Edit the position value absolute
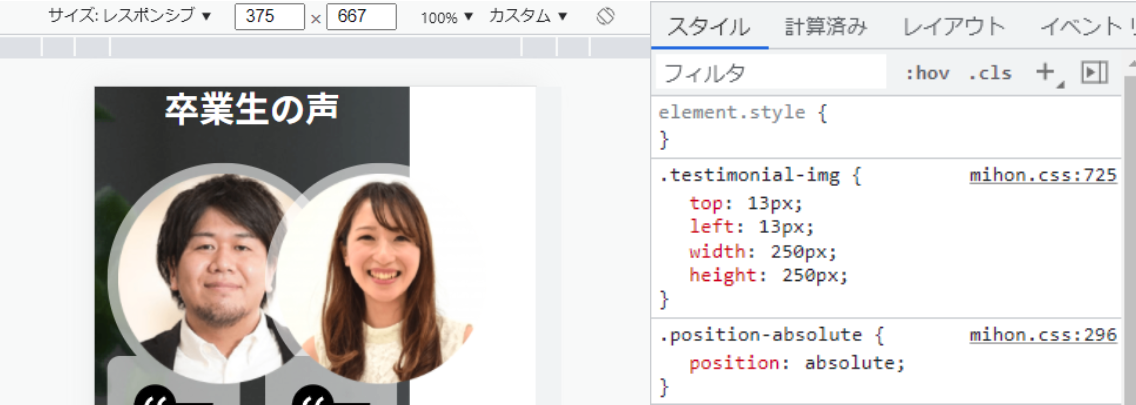 click(x=851, y=362)
